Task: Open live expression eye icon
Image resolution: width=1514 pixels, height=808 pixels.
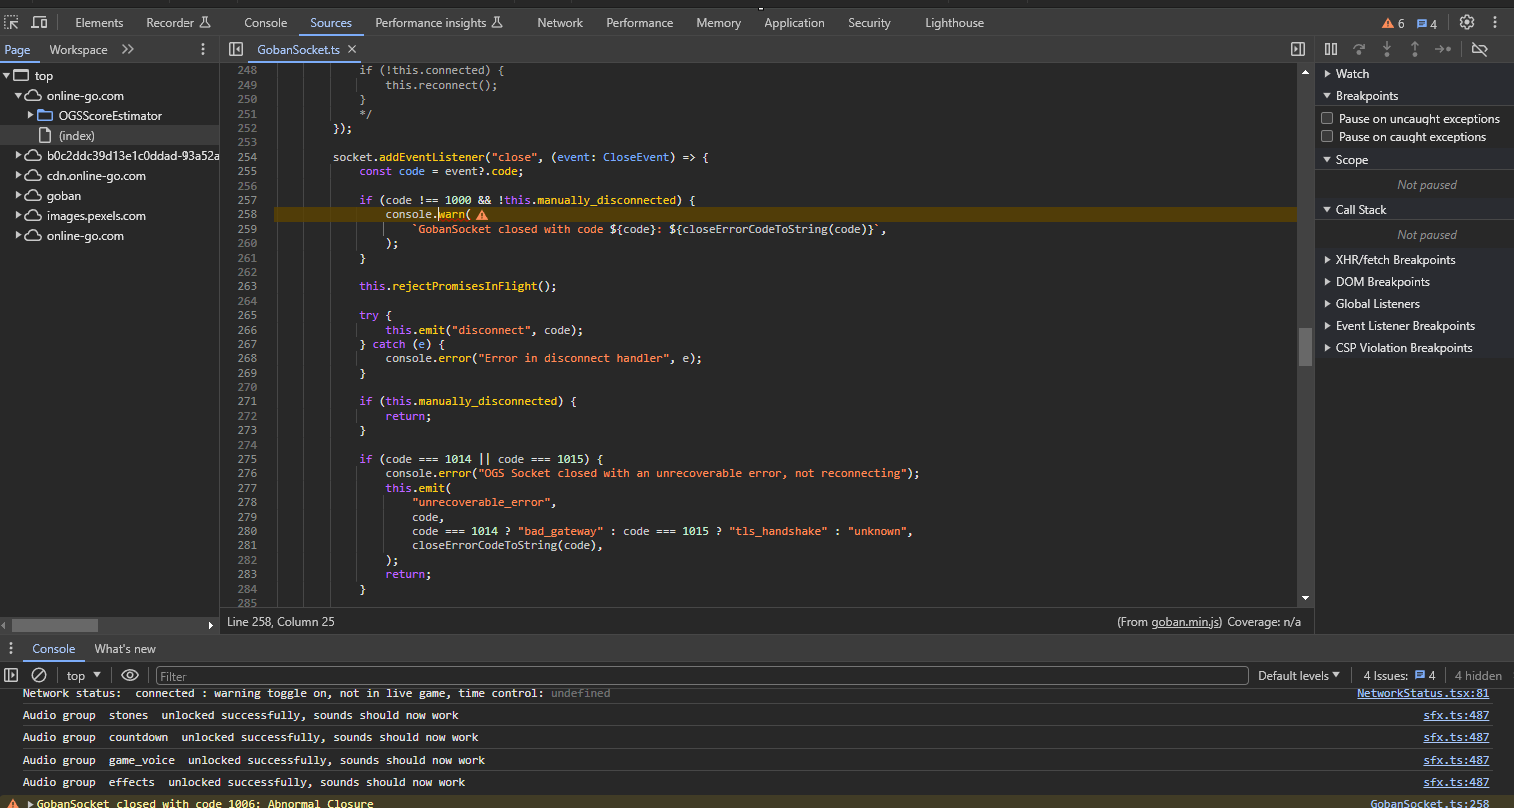Action: pos(130,675)
